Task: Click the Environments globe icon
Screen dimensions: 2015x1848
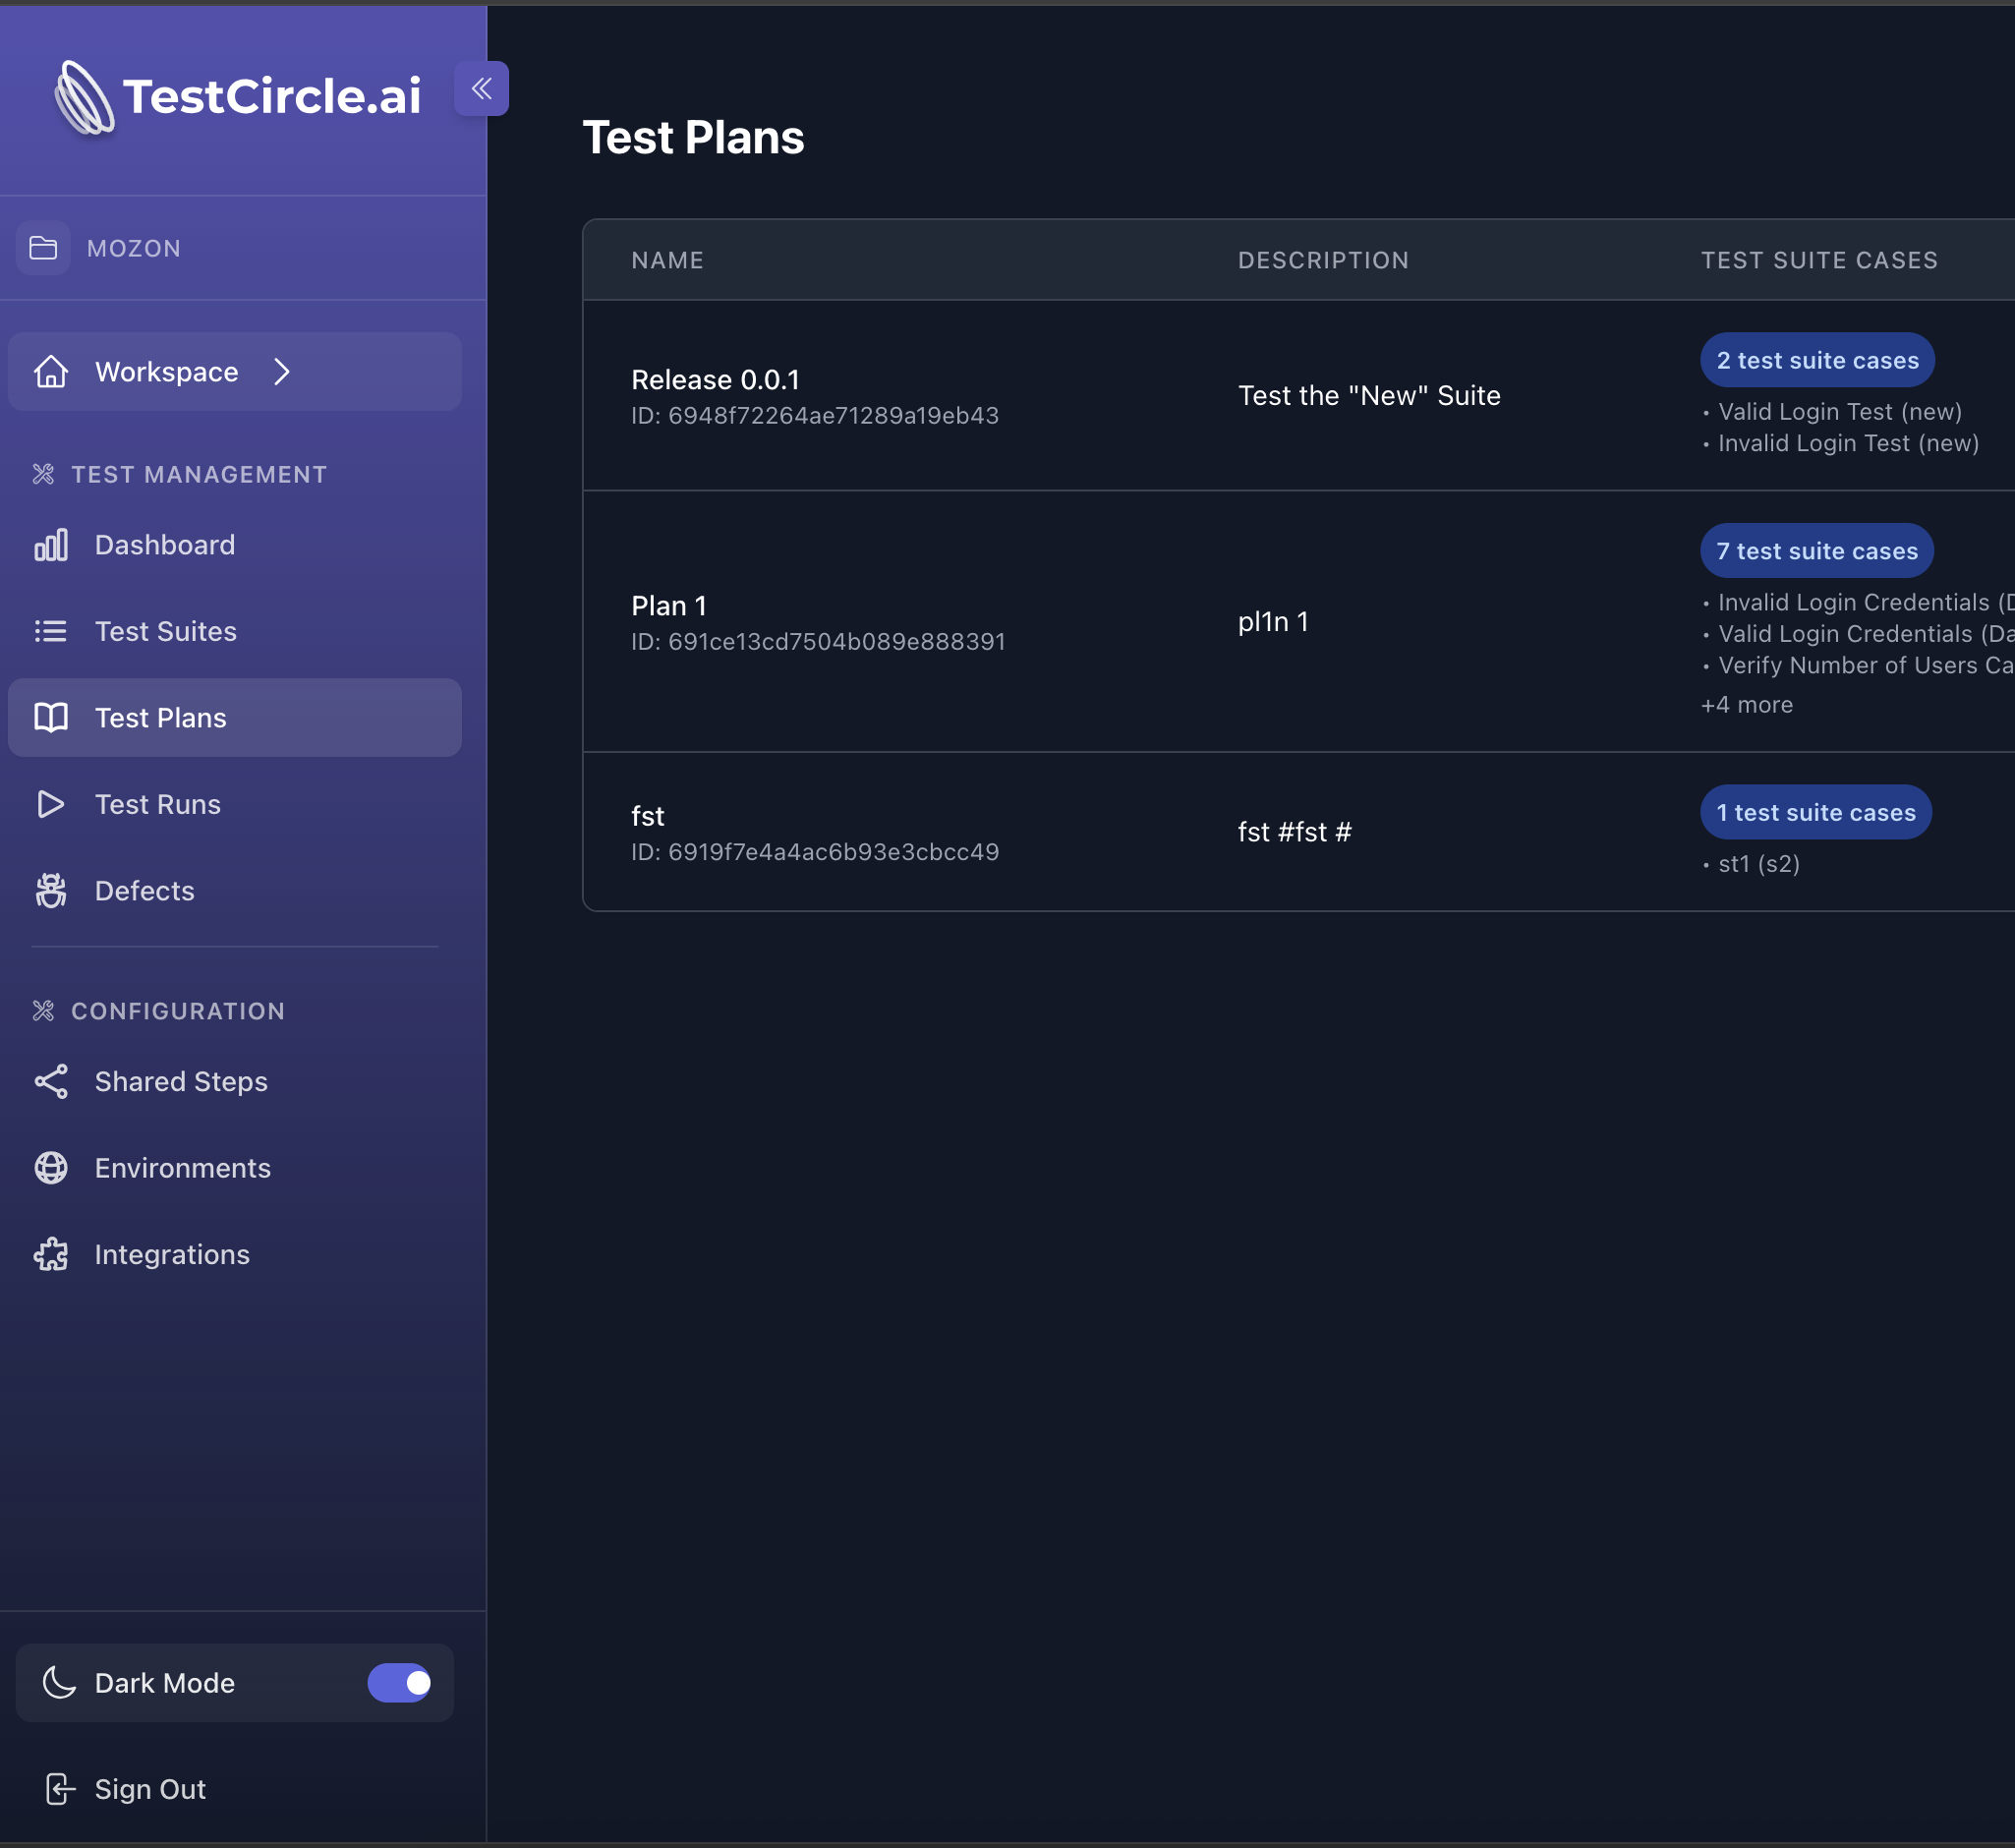Action: click(52, 1167)
